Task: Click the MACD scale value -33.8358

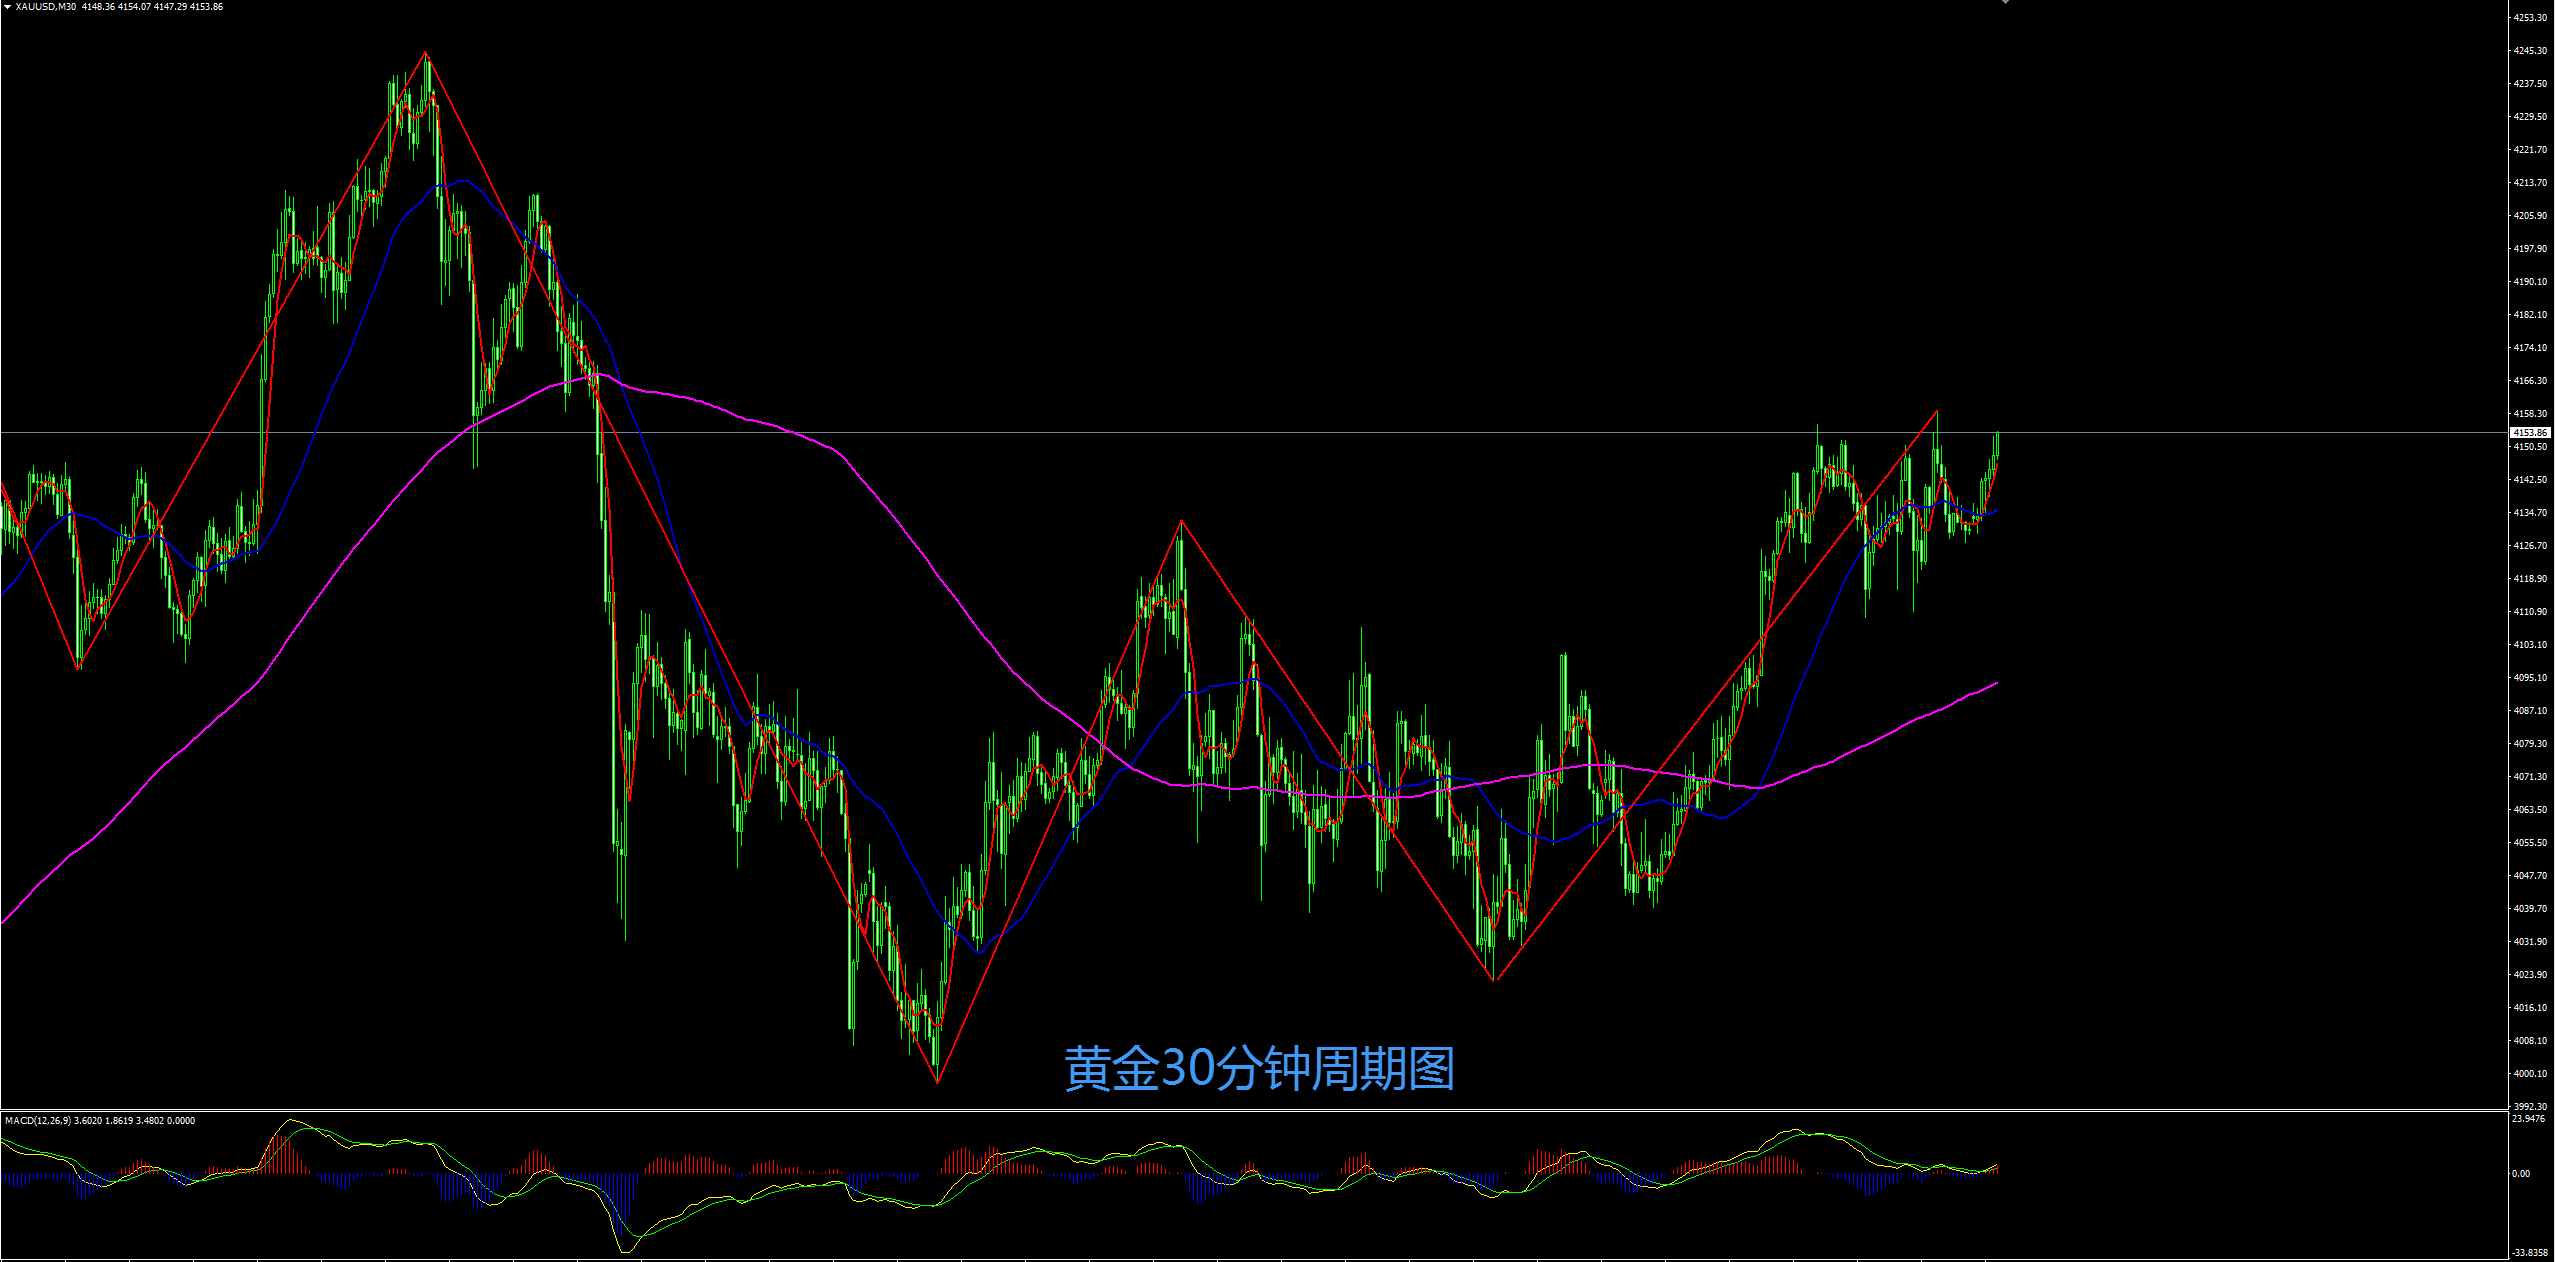Action: pos(2530,1252)
